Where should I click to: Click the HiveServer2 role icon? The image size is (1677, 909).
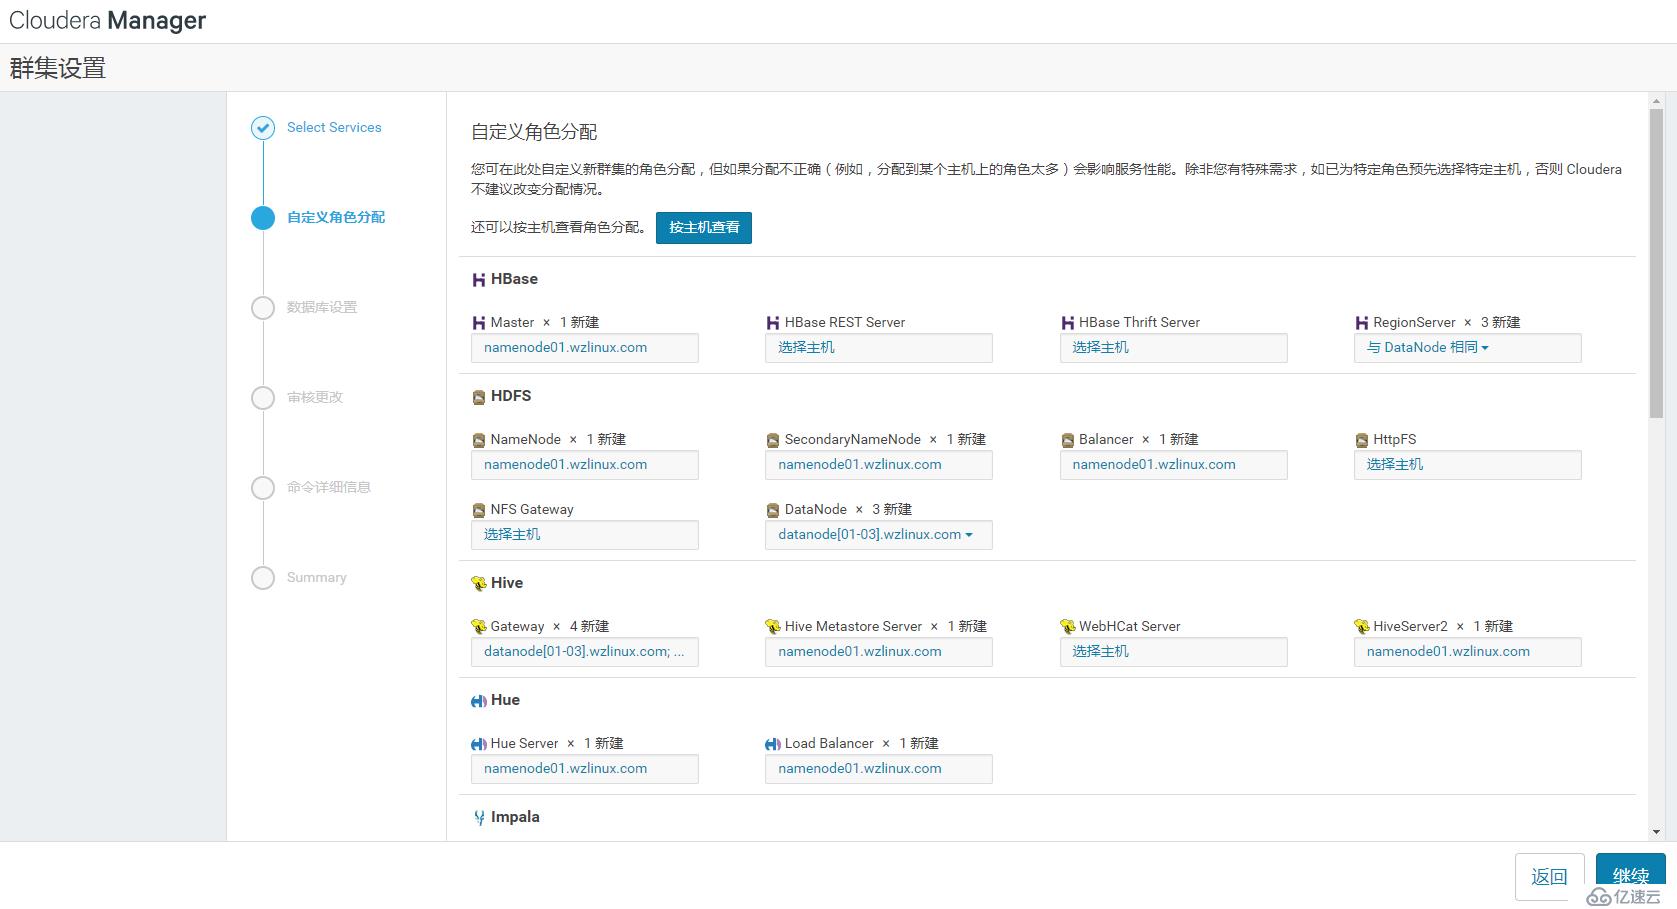pos(1361,627)
